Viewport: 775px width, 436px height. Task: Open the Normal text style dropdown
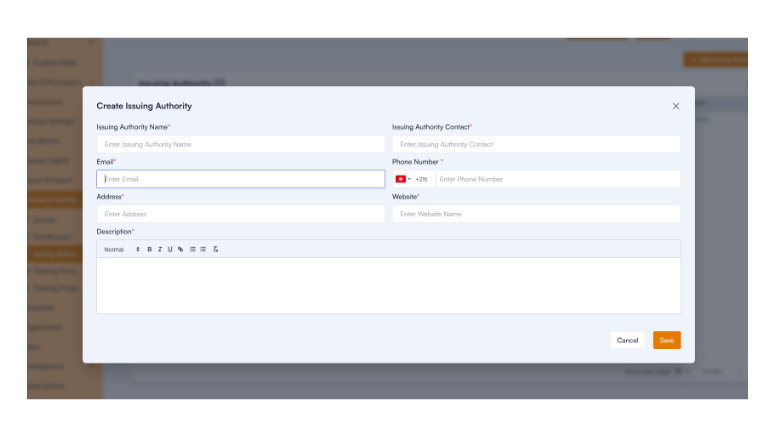[x=121, y=249]
